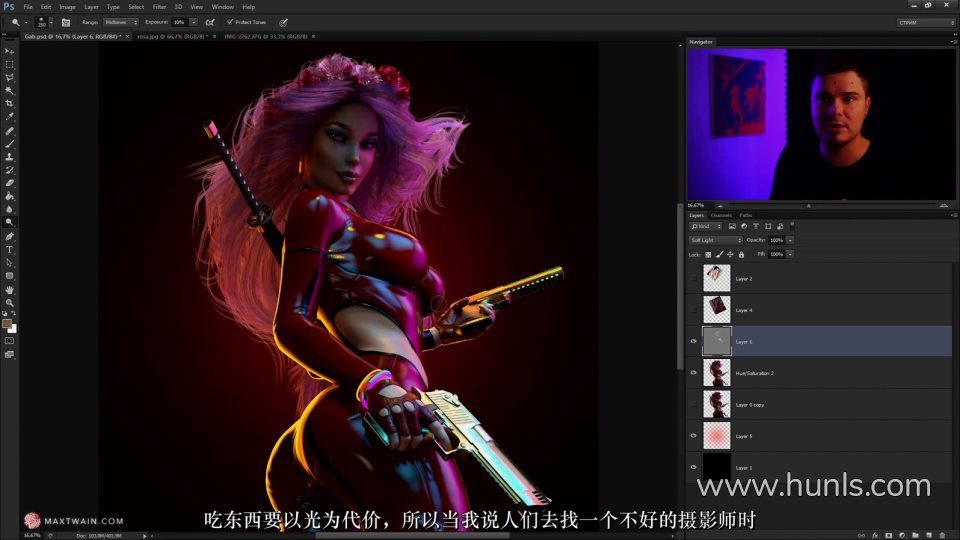Select the Polygonal Lasso tool
This screenshot has width=960, height=540.
(9, 78)
